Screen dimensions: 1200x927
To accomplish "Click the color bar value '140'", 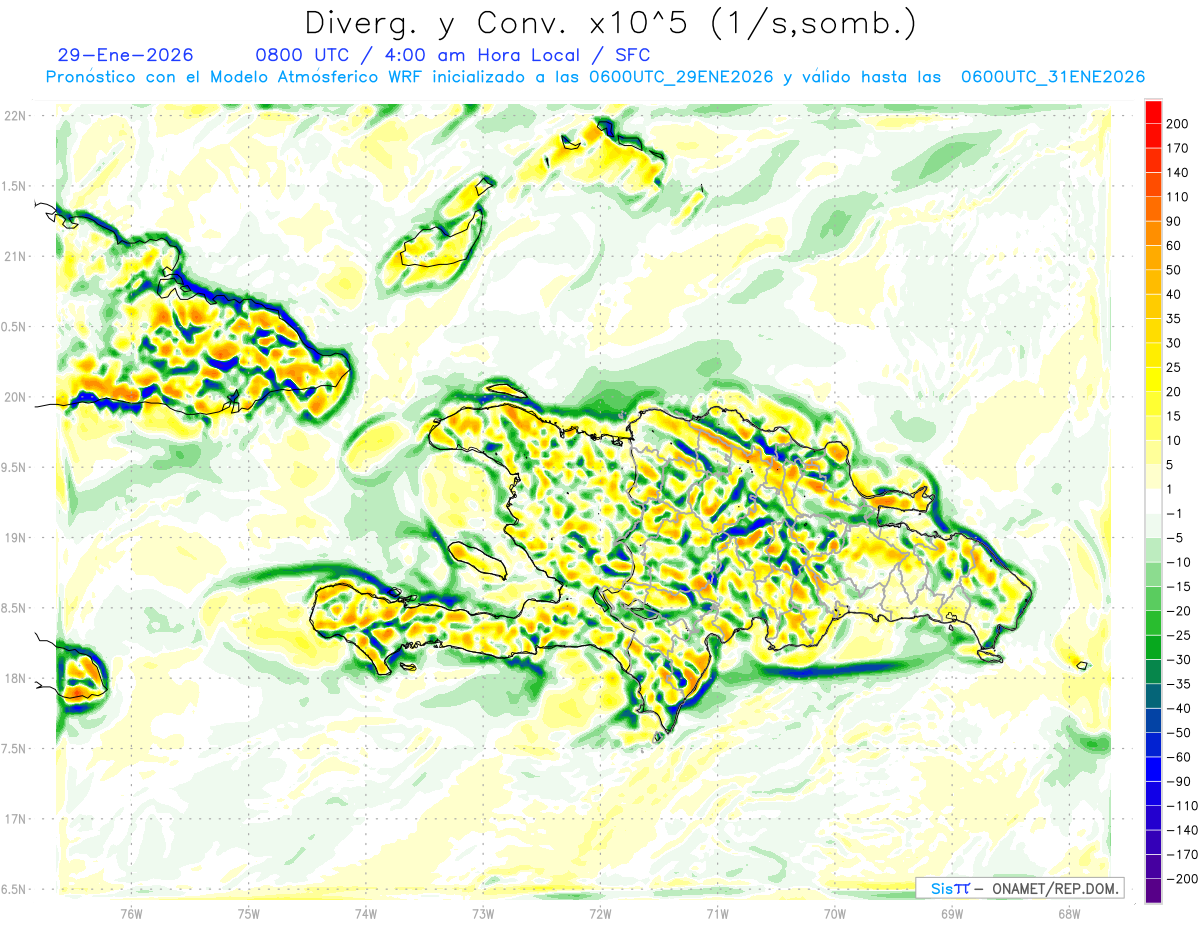I will [x=1179, y=173].
